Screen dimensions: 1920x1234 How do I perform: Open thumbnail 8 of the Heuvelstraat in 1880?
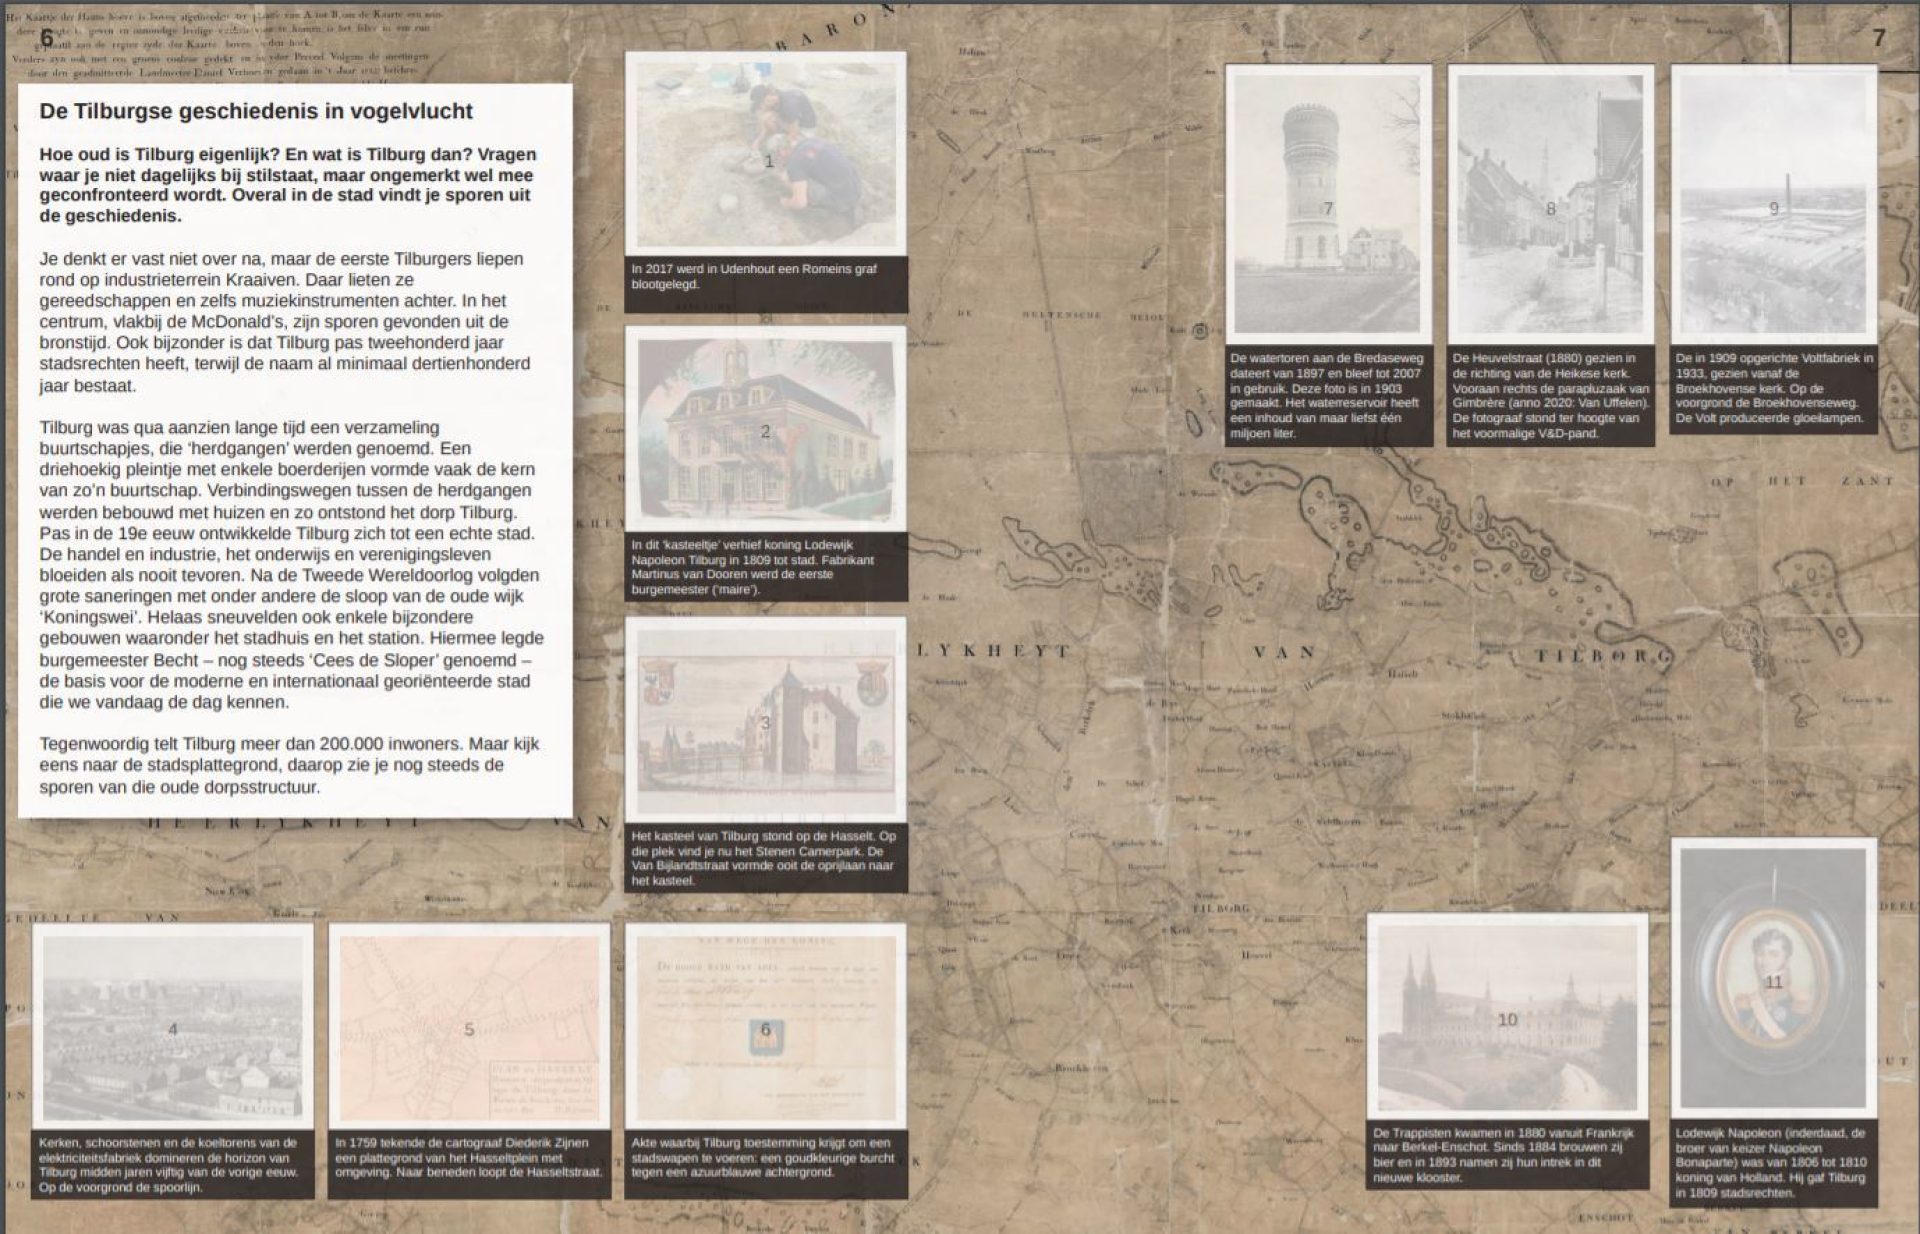[x=1551, y=205]
